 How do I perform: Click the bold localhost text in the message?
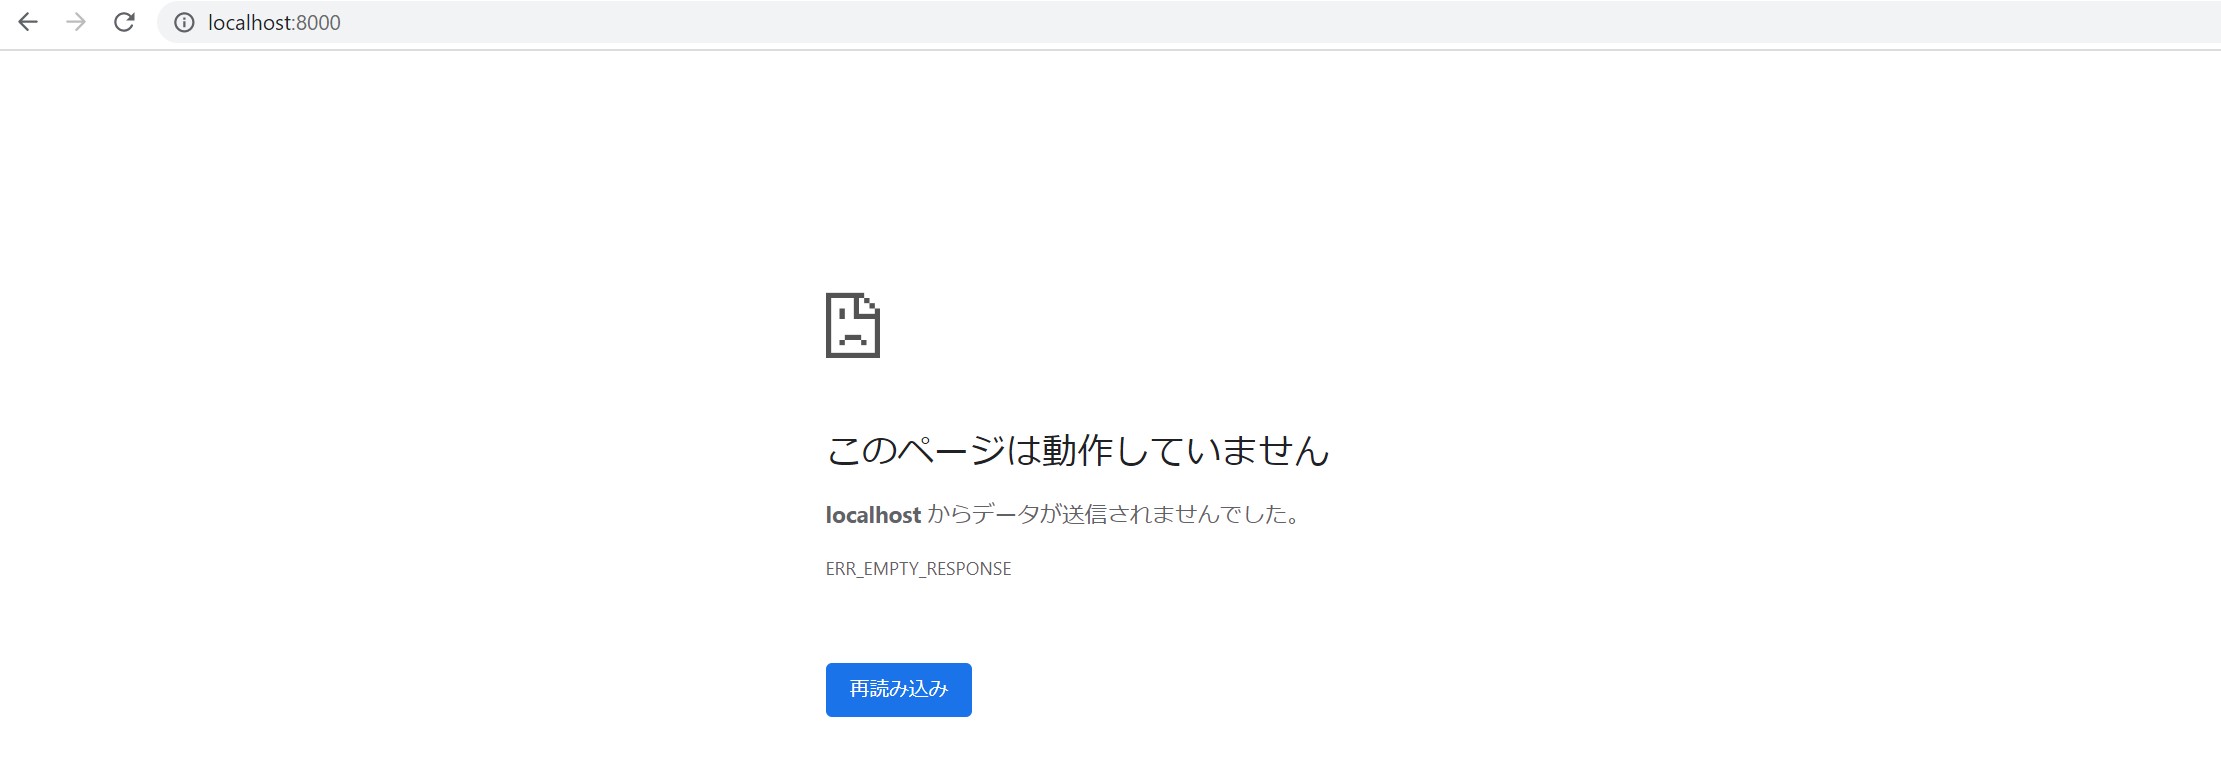tap(872, 515)
